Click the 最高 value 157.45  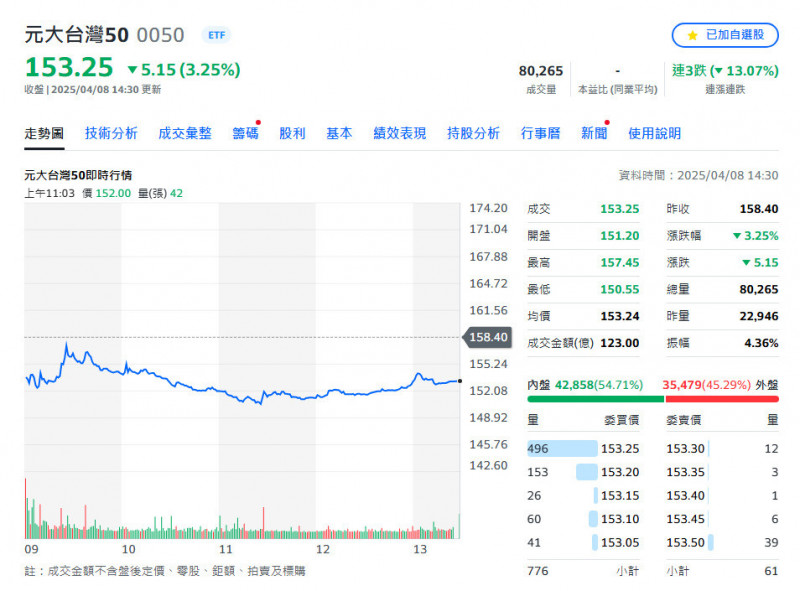pyautogui.click(x=619, y=263)
